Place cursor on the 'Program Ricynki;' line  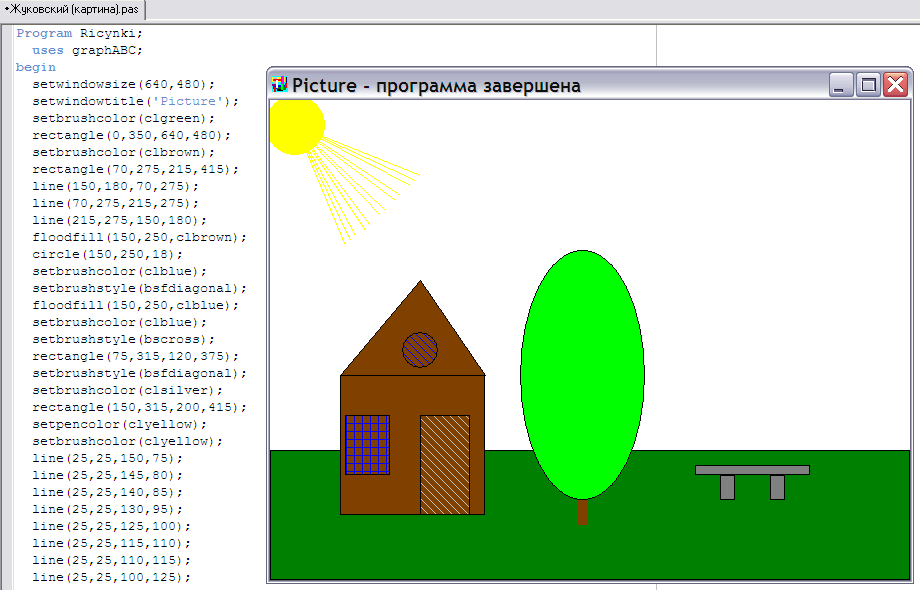click(x=80, y=33)
